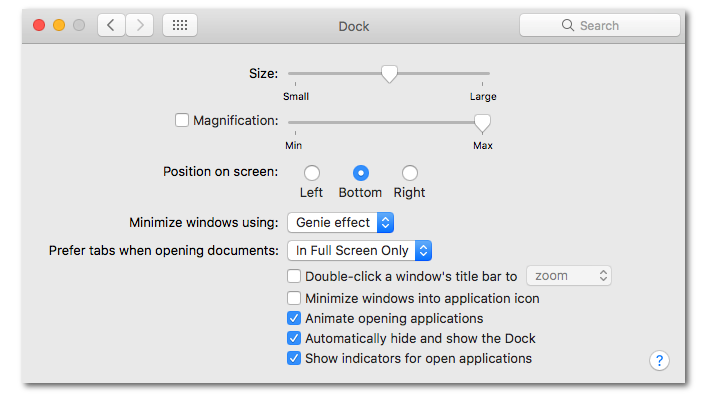Select Right dock position
Viewport: 708px width, 406px height.
(409, 173)
